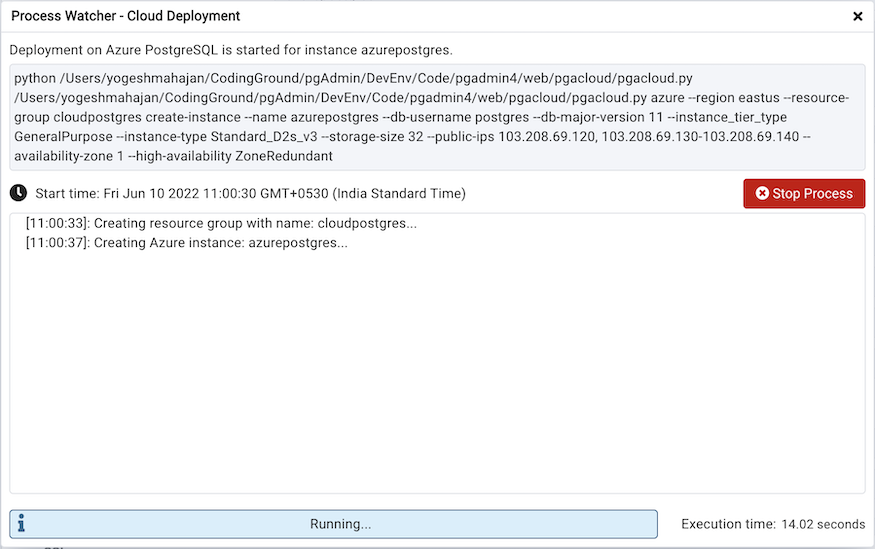This screenshot has height=549, width=875.
Task: Click the word 'python' in the command box
Action: coord(35,78)
